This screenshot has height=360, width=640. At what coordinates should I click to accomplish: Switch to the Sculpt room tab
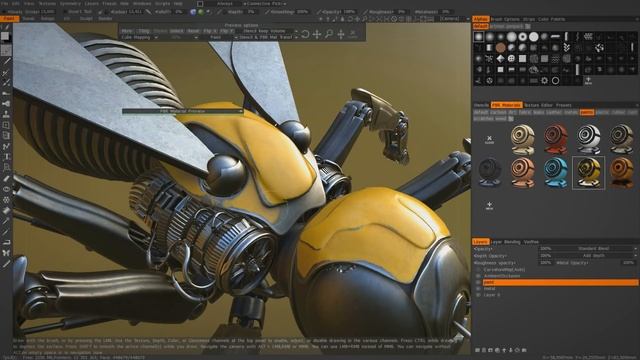click(x=86, y=18)
